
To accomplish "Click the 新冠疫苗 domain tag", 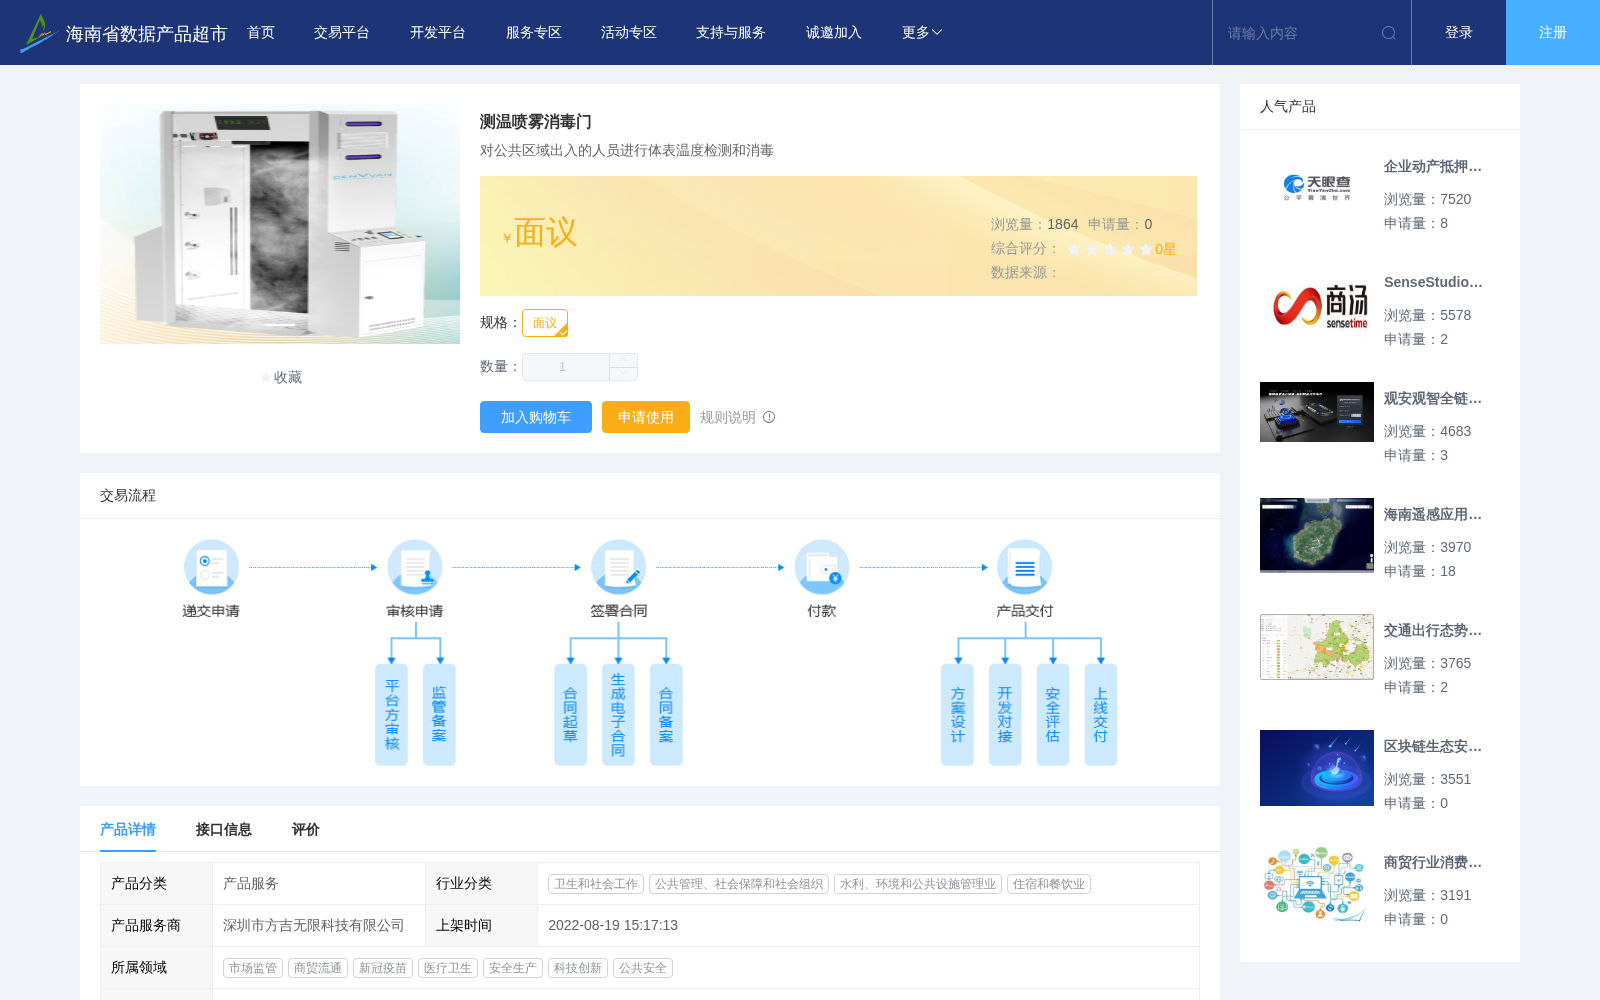I will pyautogui.click(x=383, y=968).
